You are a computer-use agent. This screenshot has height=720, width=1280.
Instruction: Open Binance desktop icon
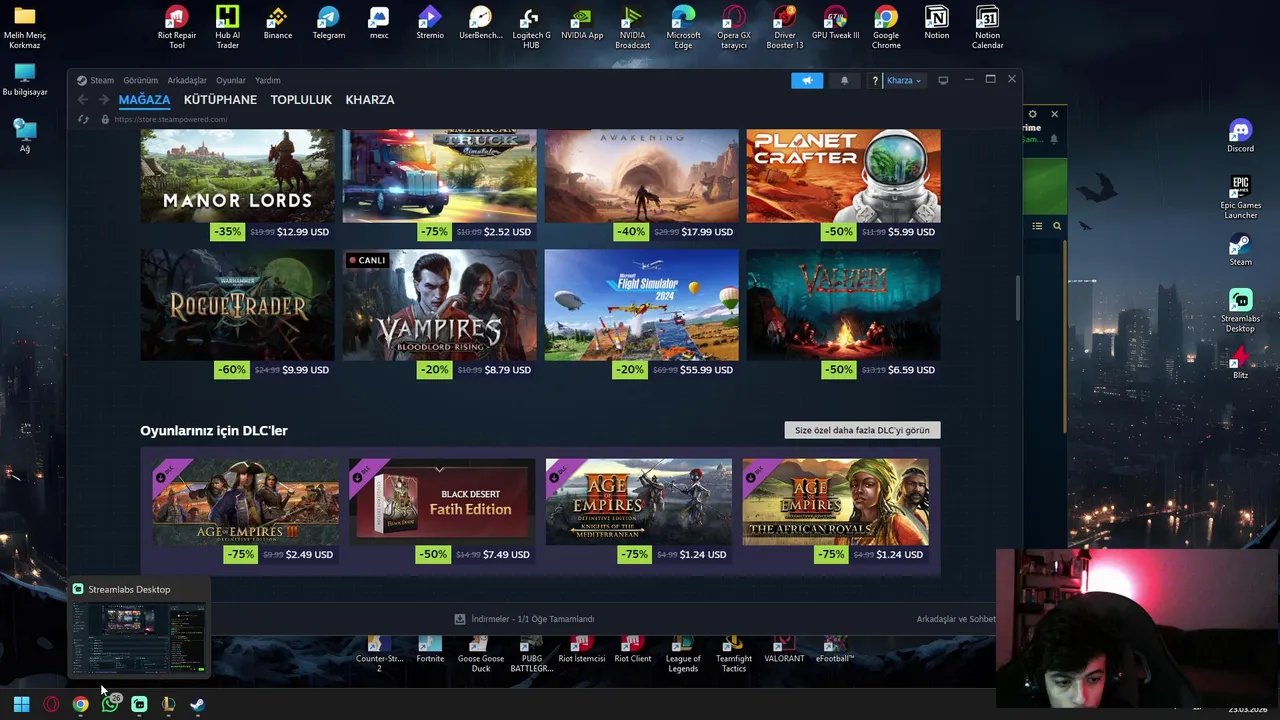tap(278, 23)
